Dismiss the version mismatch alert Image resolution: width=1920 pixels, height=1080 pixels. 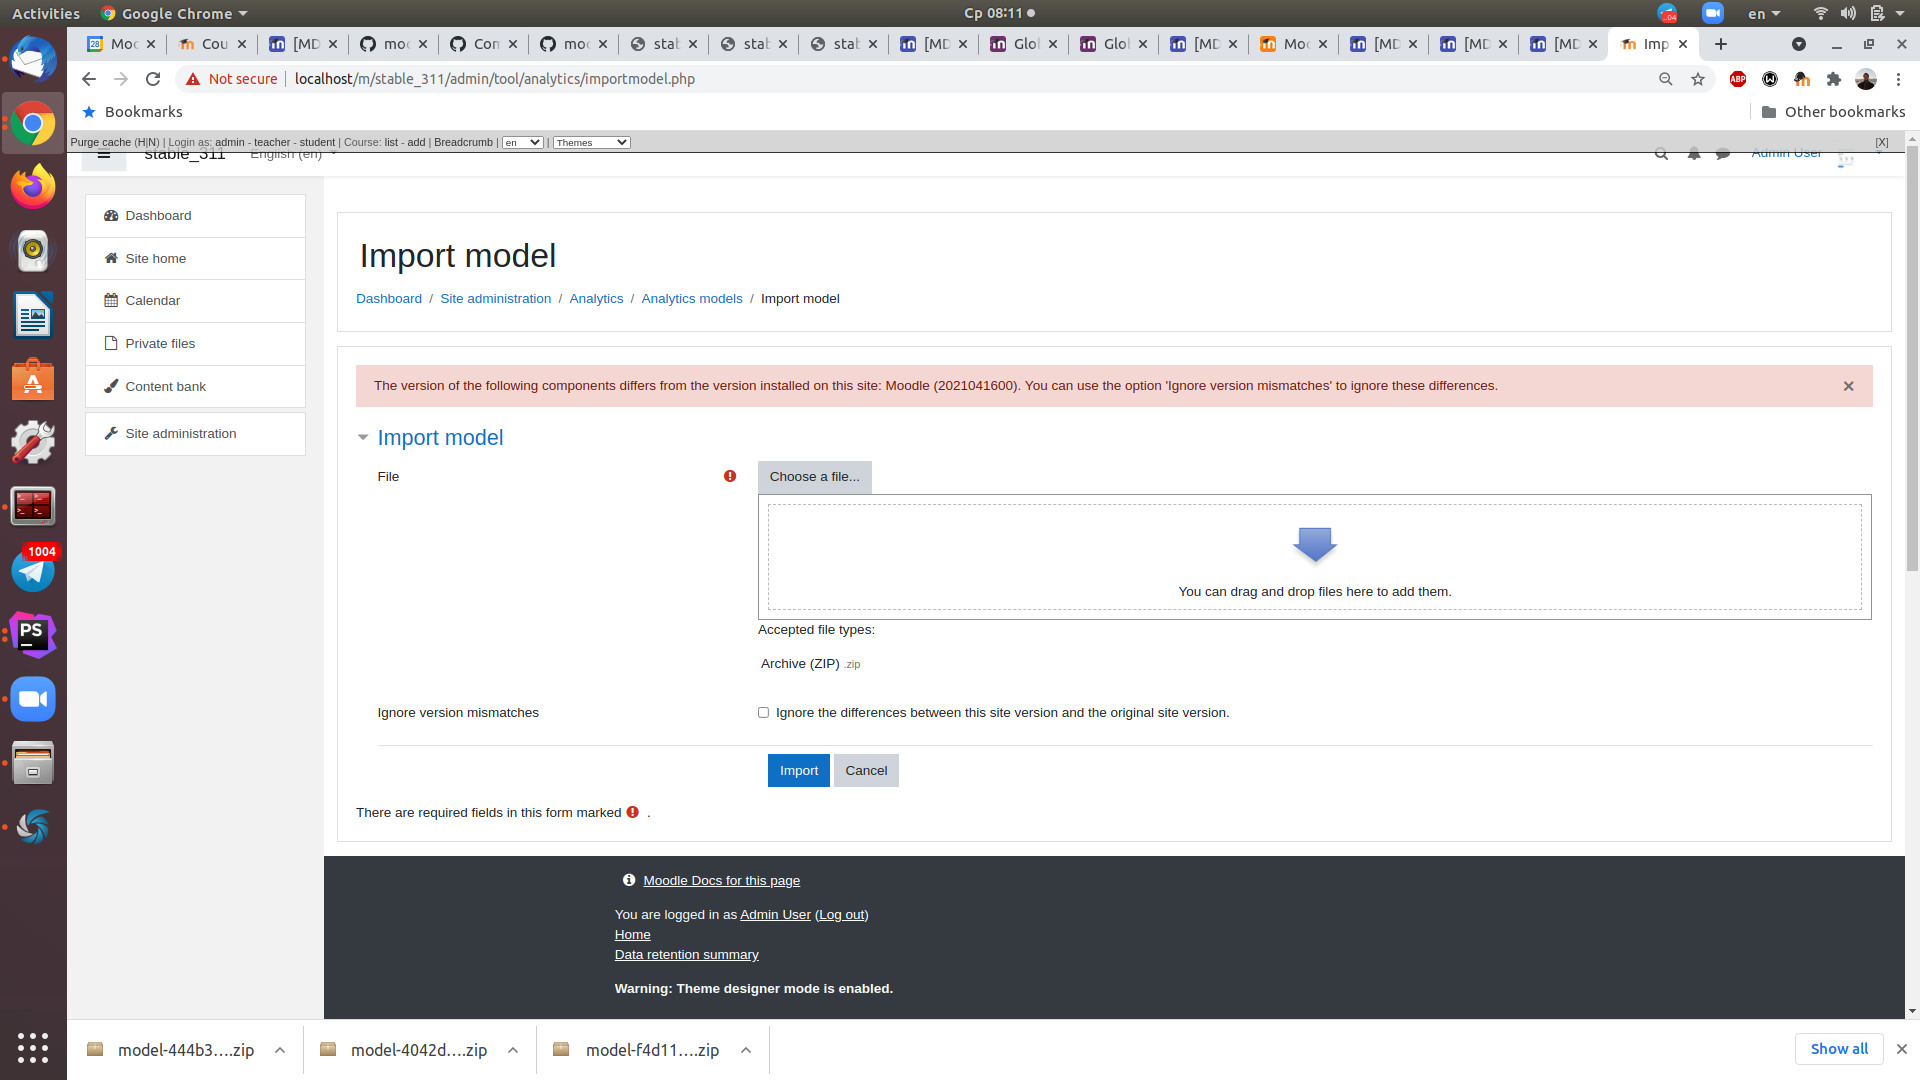point(1848,386)
